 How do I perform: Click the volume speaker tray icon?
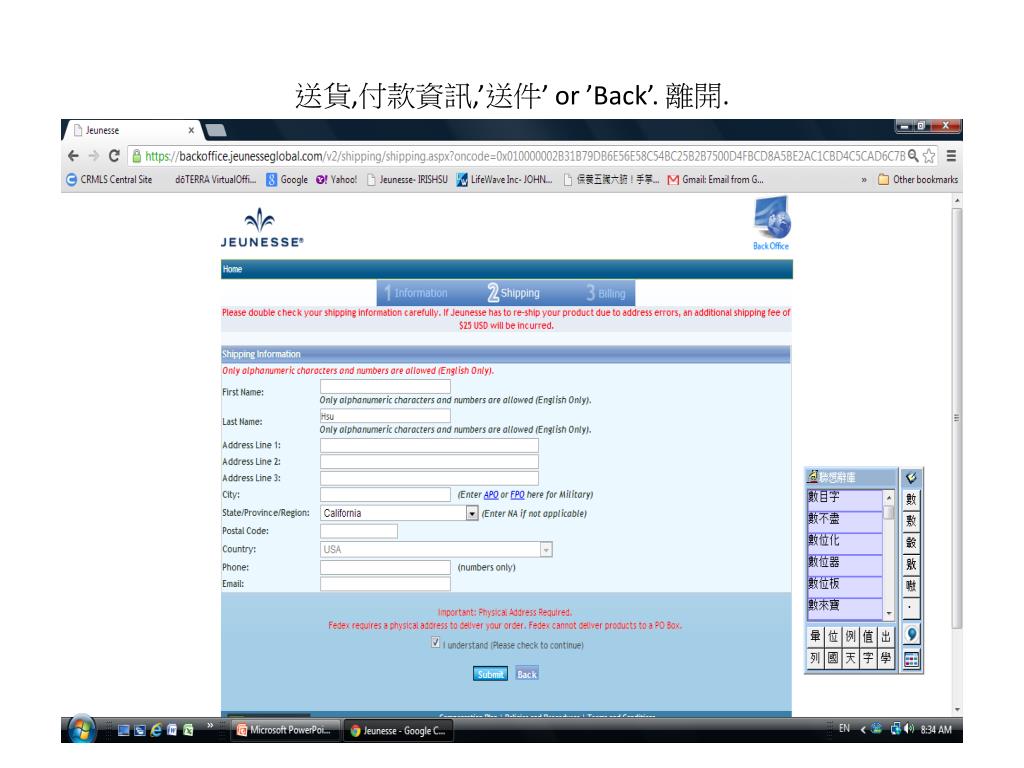point(910,729)
